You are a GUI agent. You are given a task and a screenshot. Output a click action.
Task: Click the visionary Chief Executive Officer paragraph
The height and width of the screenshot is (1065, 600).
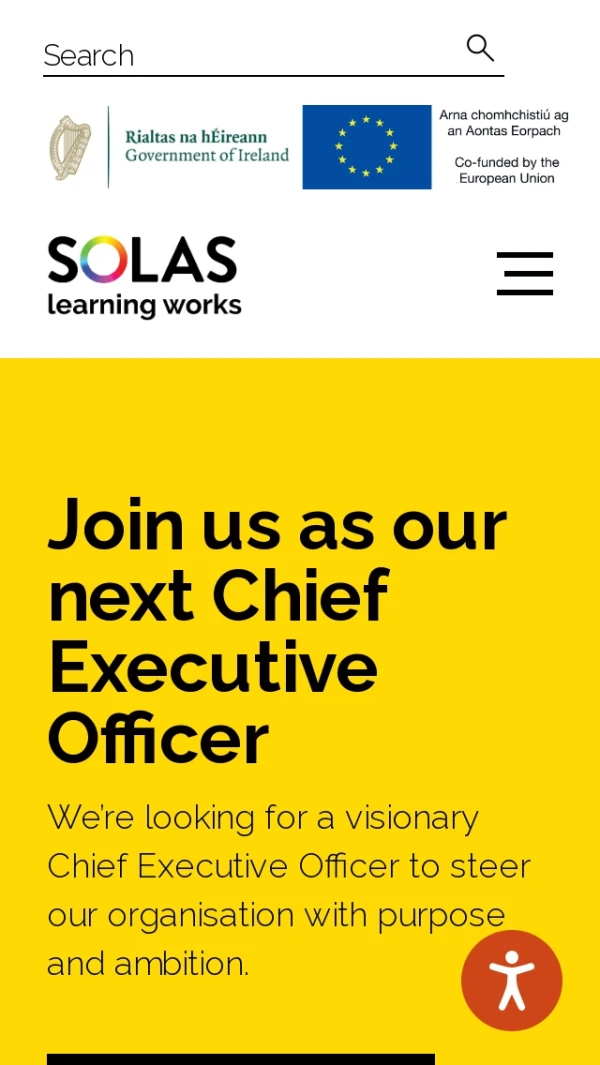tap(288, 866)
